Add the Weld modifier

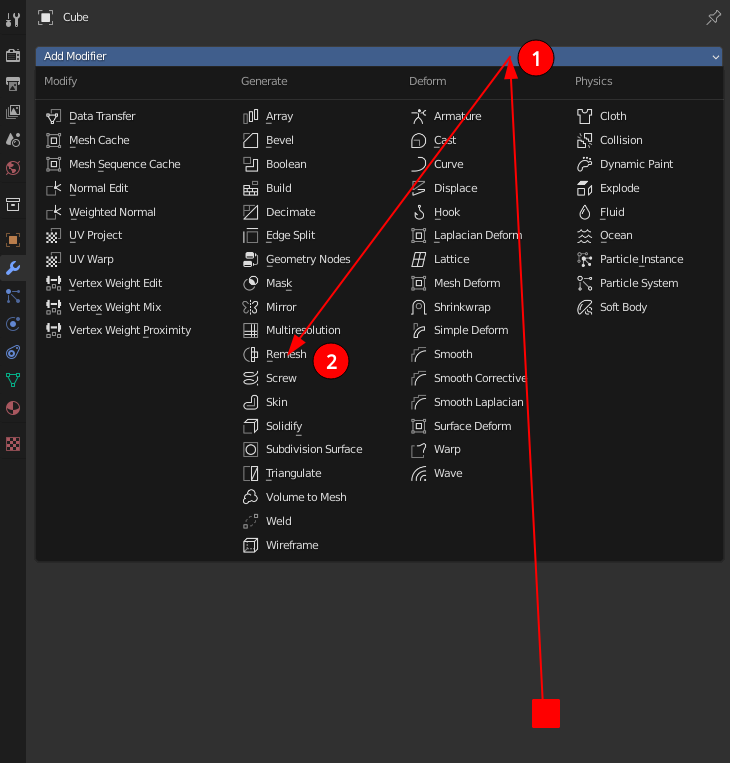pos(267,521)
